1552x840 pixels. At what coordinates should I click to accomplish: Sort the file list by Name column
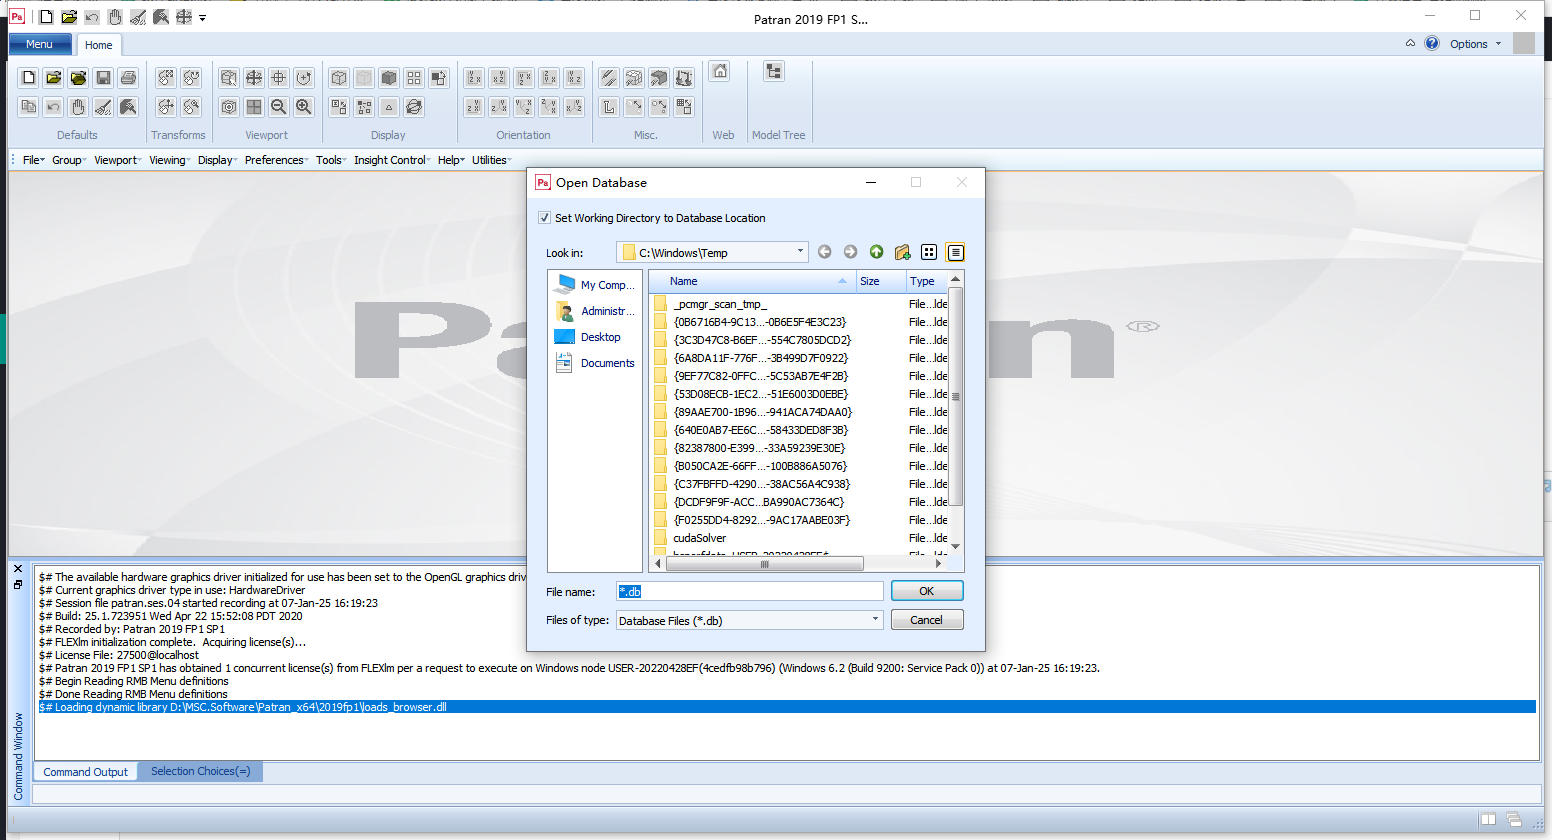tap(753, 281)
